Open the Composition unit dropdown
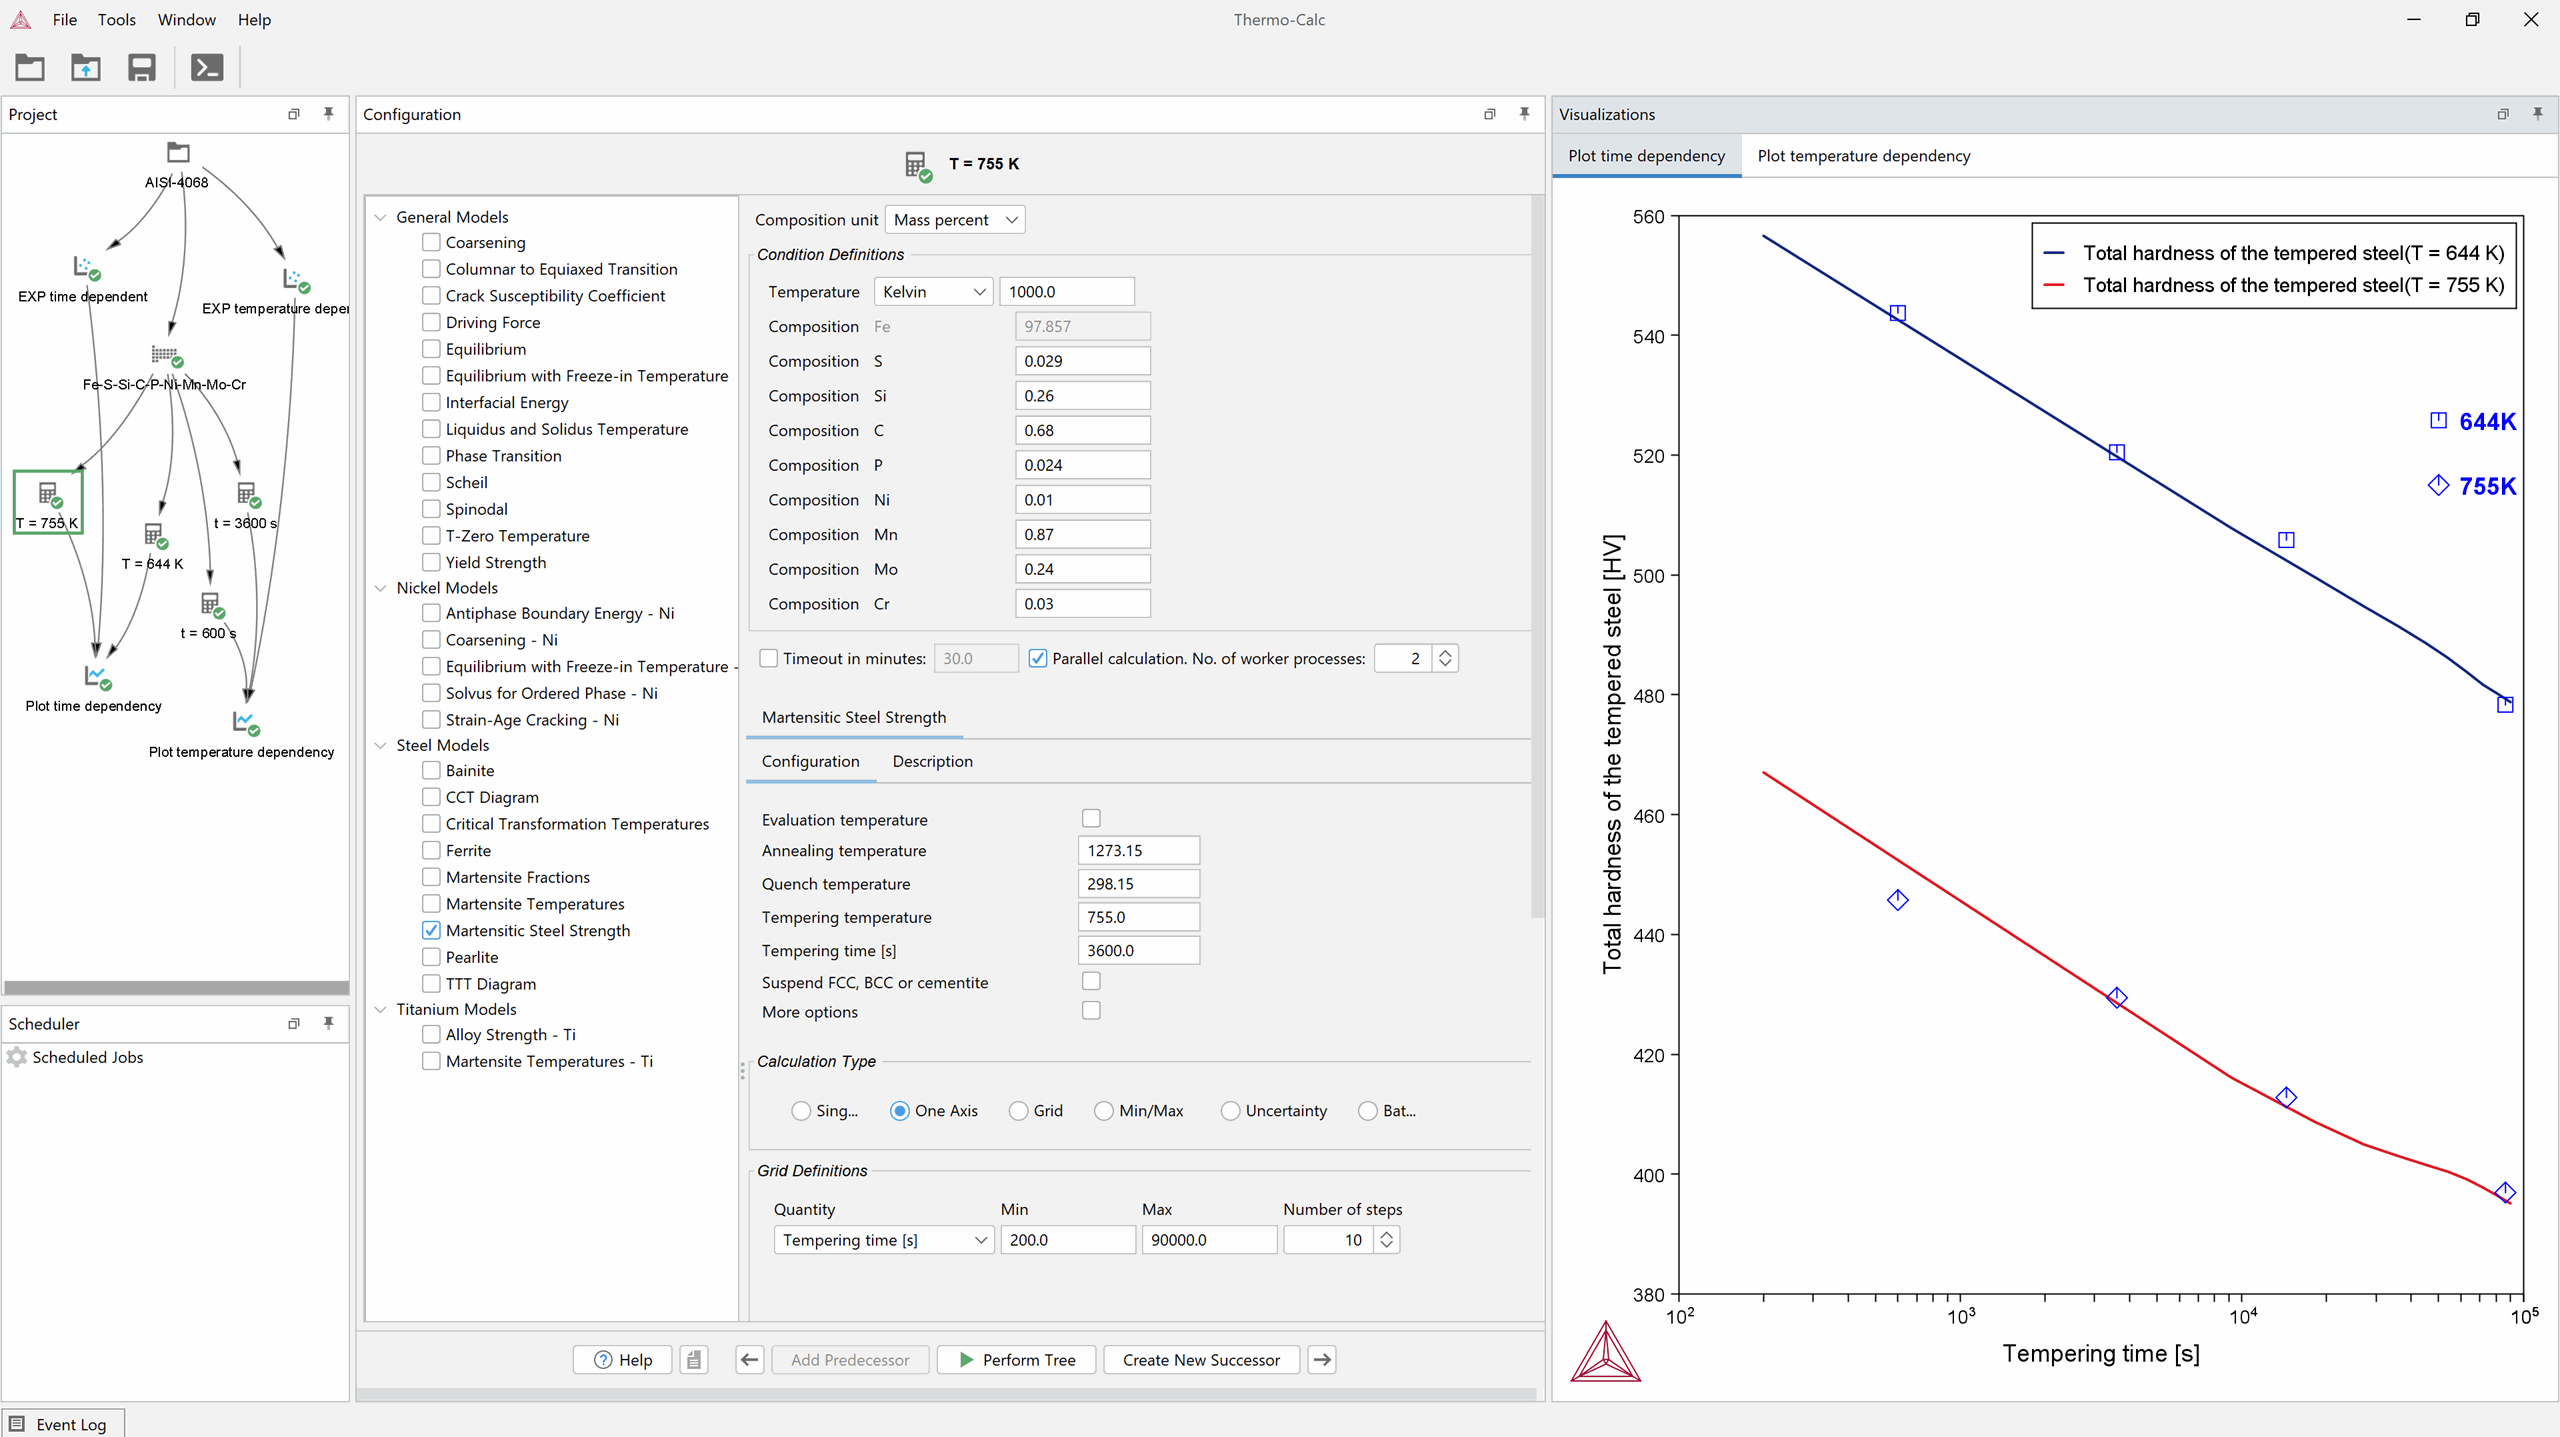This screenshot has height=1437, width=2560. coord(954,220)
